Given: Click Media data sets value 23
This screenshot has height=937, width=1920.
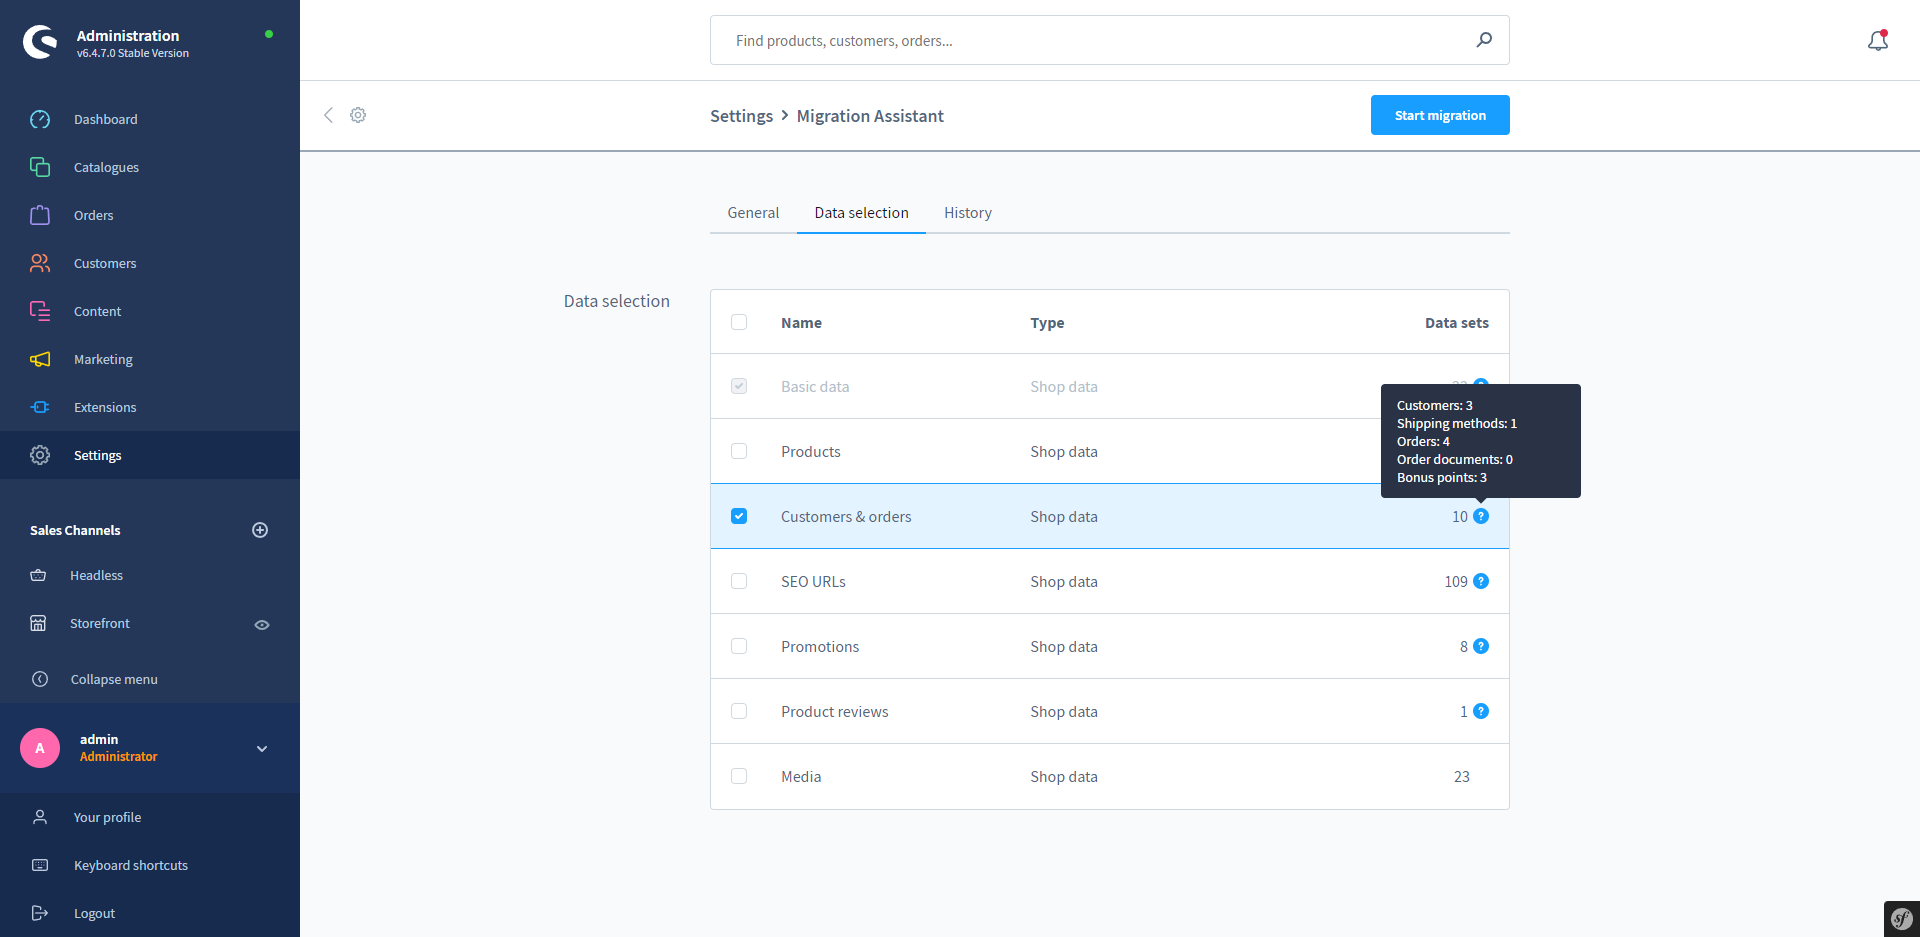Looking at the screenshot, I should 1461,777.
